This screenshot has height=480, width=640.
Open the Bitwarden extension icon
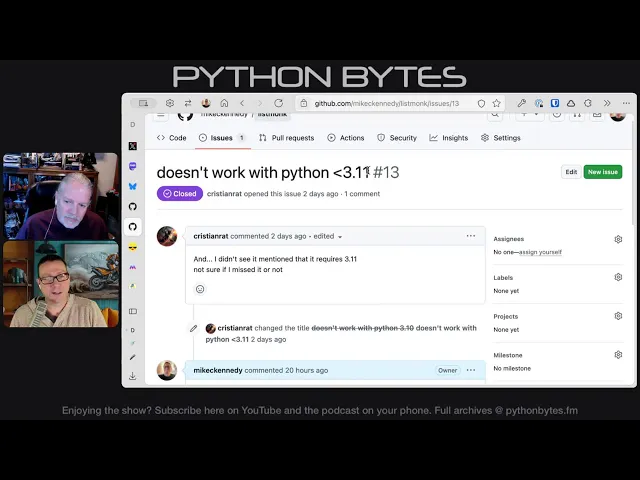coord(555,103)
